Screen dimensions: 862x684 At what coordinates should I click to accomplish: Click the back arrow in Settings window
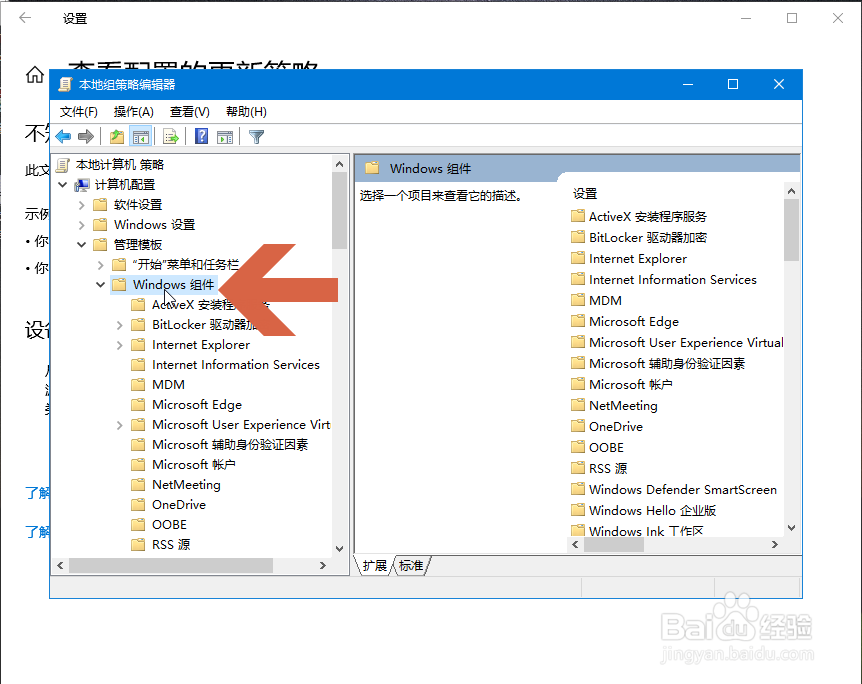tap(25, 18)
